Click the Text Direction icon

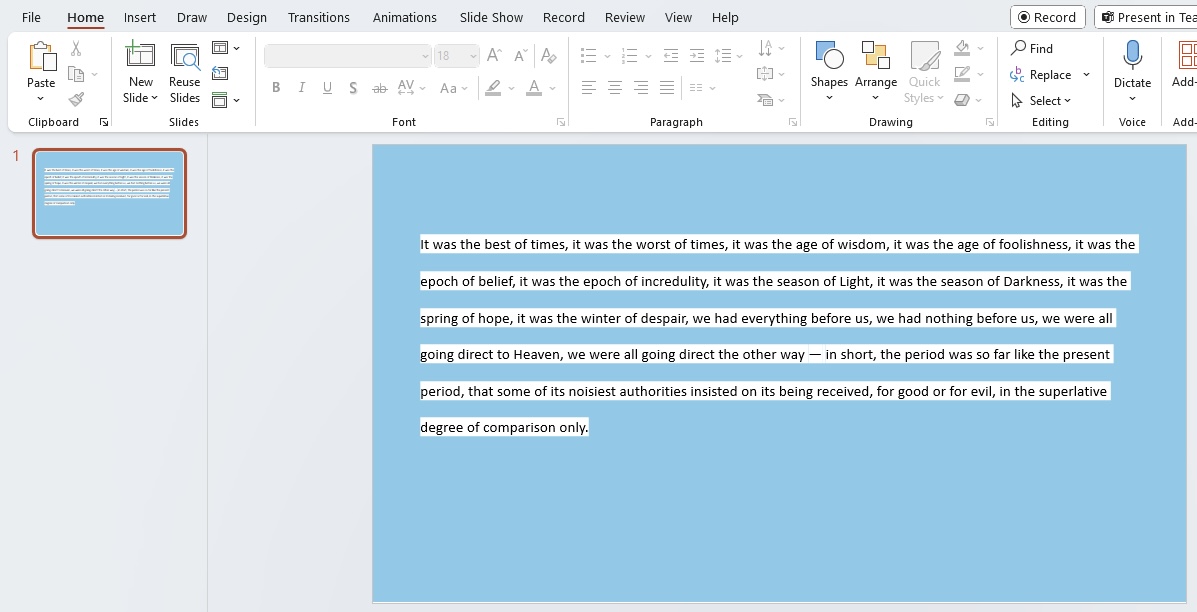coord(765,48)
